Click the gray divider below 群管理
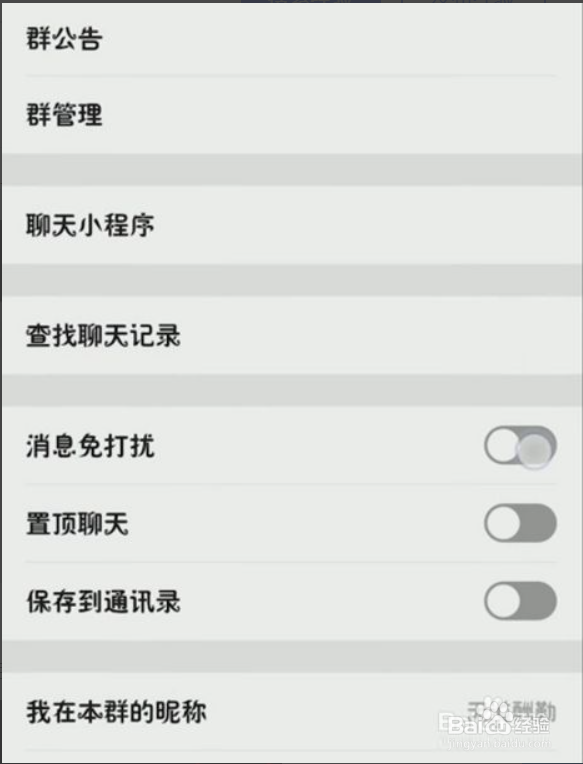 tap(291, 170)
